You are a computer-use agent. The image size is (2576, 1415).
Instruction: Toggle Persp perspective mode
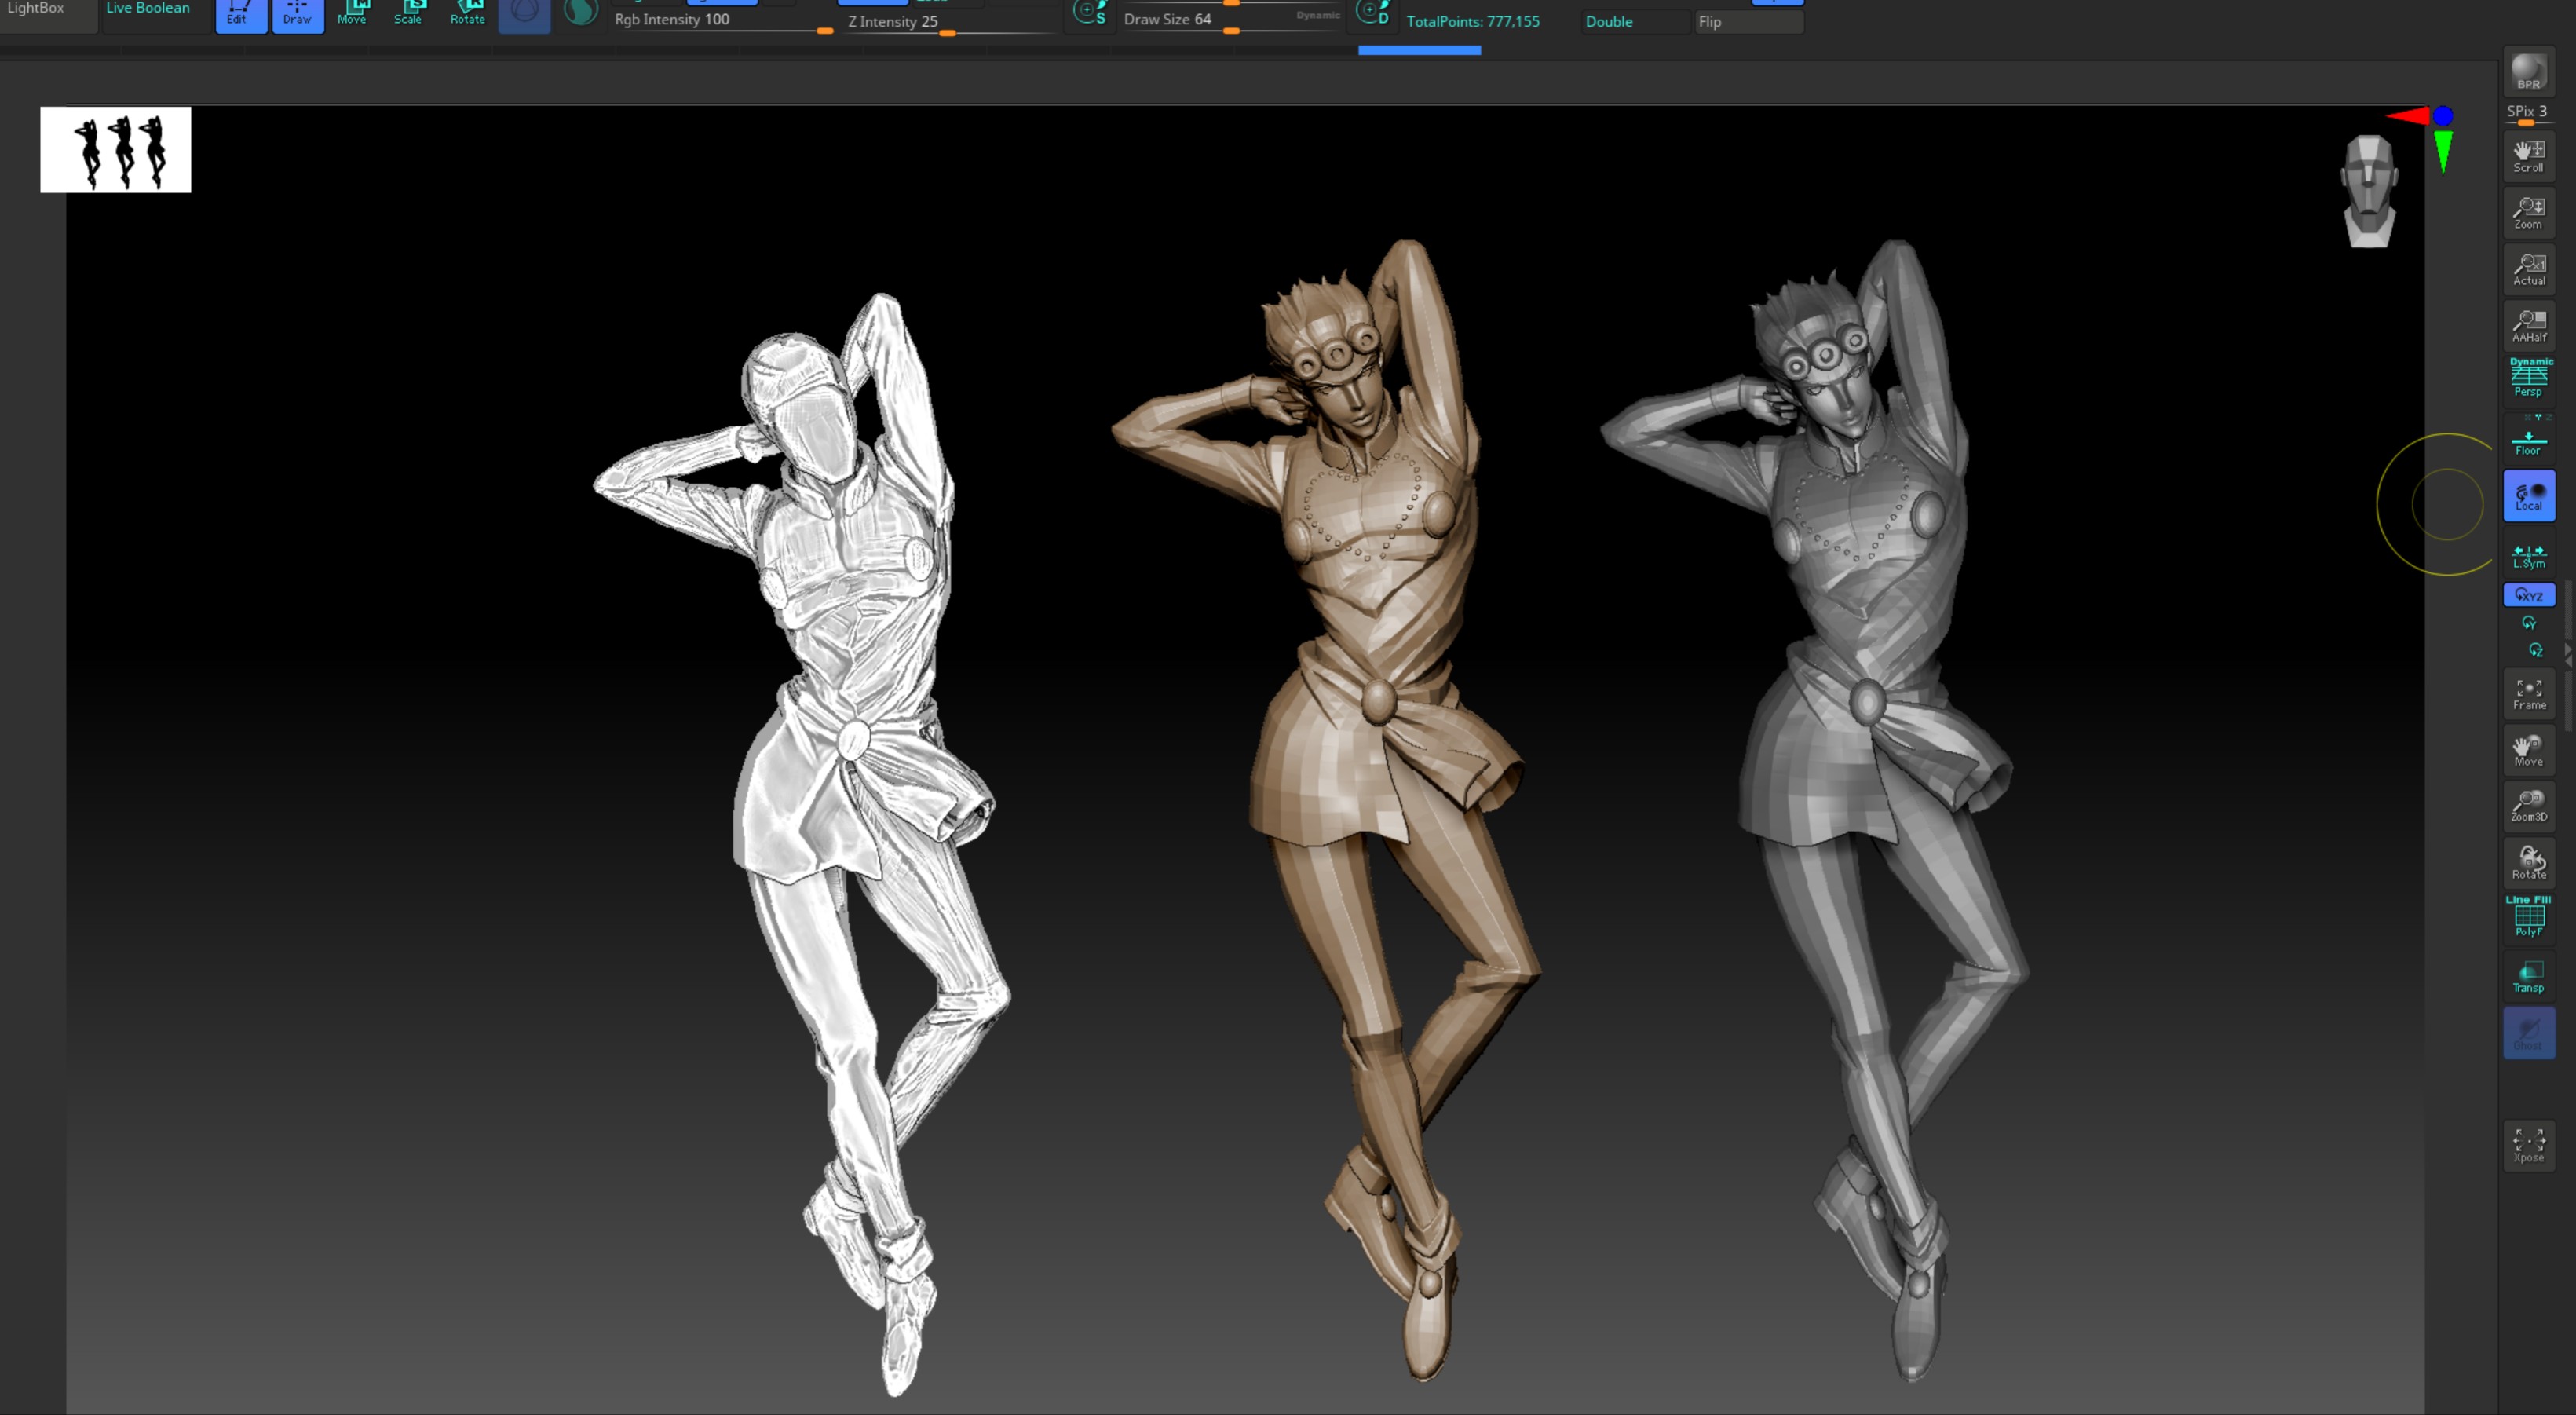[2529, 378]
